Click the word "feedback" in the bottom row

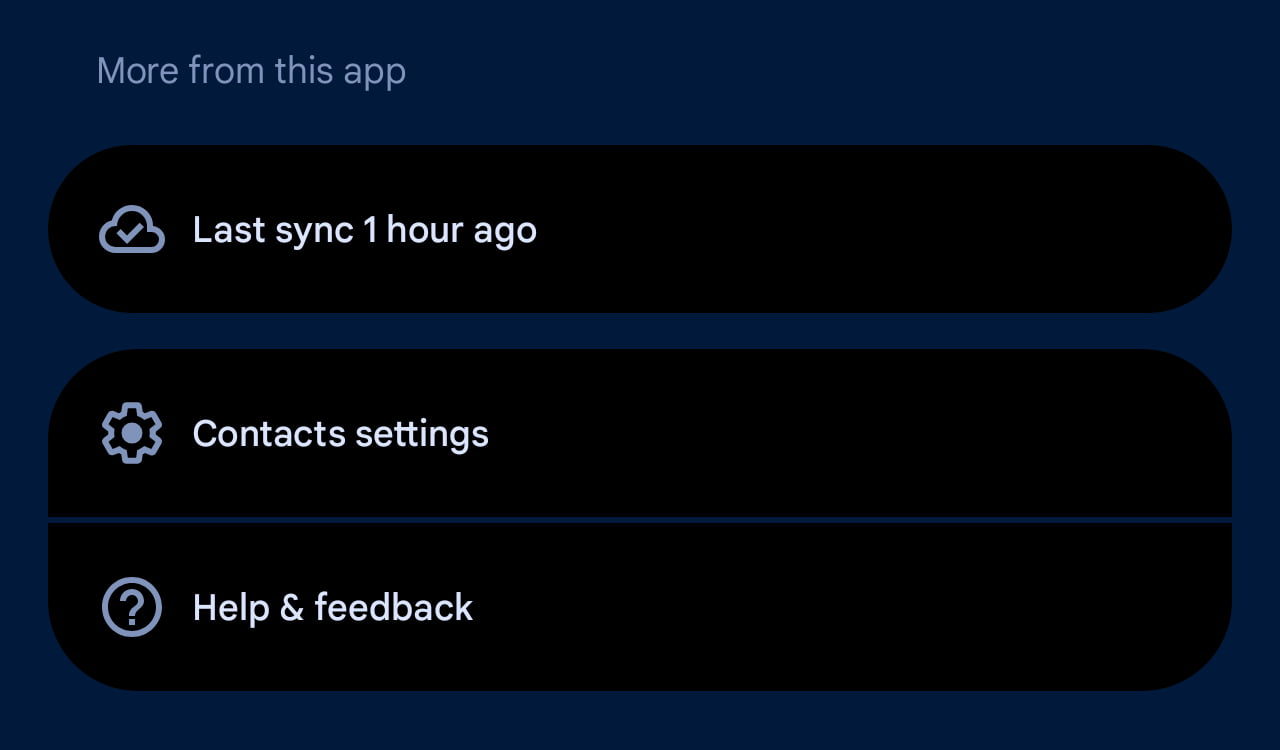pos(393,607)
